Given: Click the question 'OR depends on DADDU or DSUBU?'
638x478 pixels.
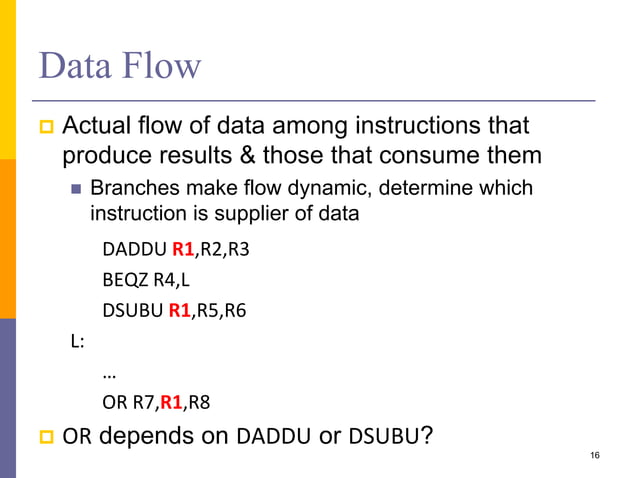Looking at the screenshot, I should (x=247, y=436).
